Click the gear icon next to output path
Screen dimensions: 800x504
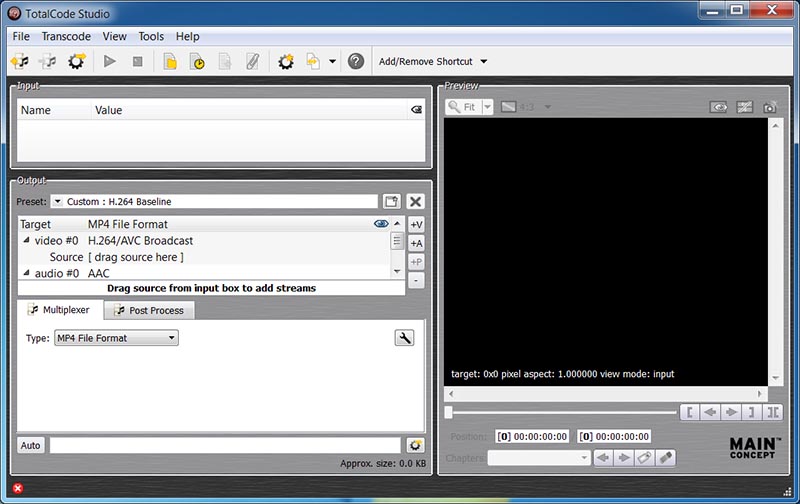point(415,445)
